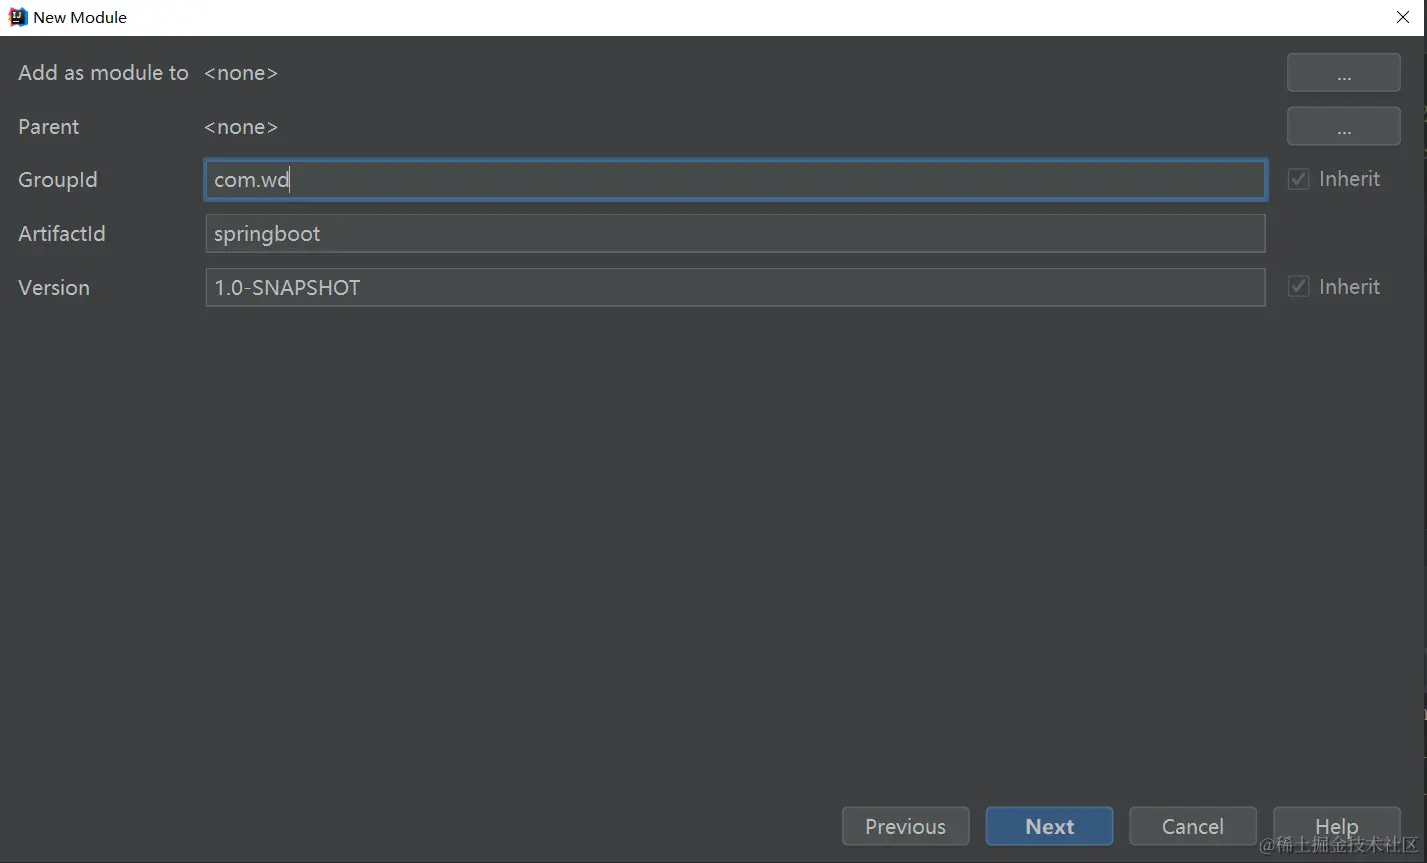Click the ArtifactId label

(x=62, y=234)
